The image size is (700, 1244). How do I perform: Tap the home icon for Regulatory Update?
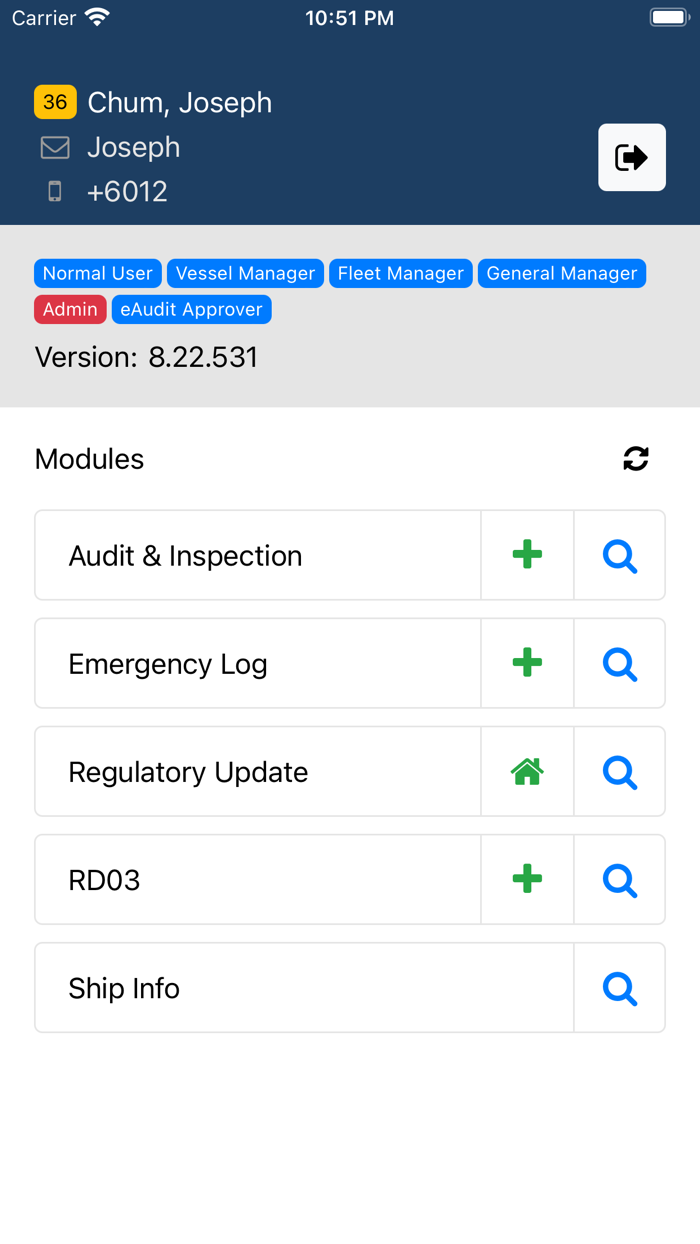coord(527,771)
